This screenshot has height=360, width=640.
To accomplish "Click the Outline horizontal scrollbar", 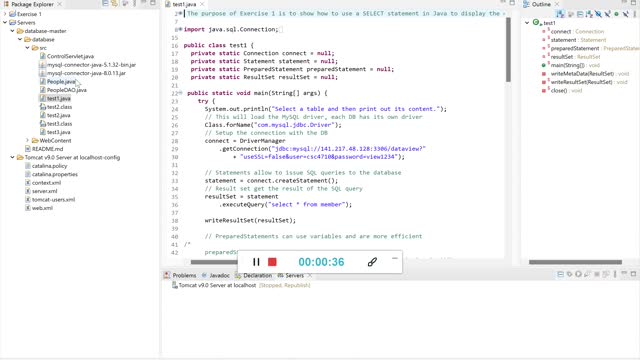I will (576, 262).
